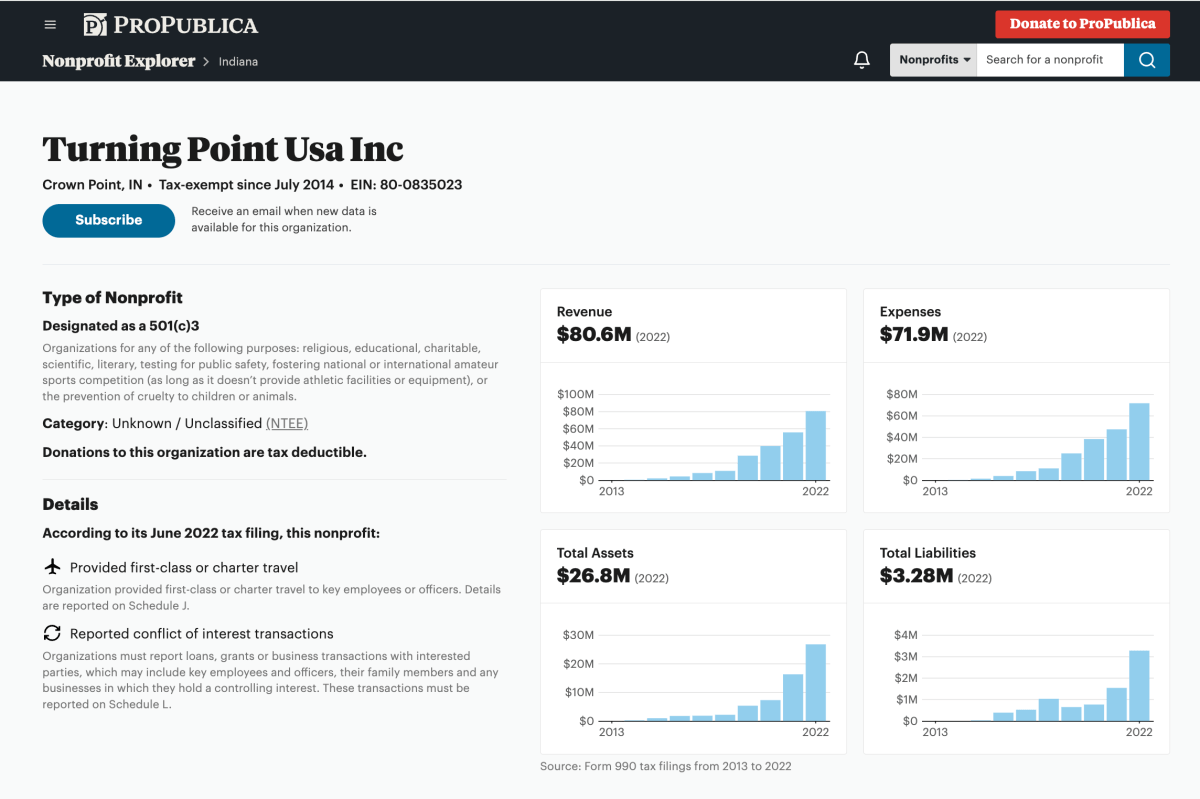
Task: Click the 2022 bar in Total Liabilities chart
Action: point(1139,685)
